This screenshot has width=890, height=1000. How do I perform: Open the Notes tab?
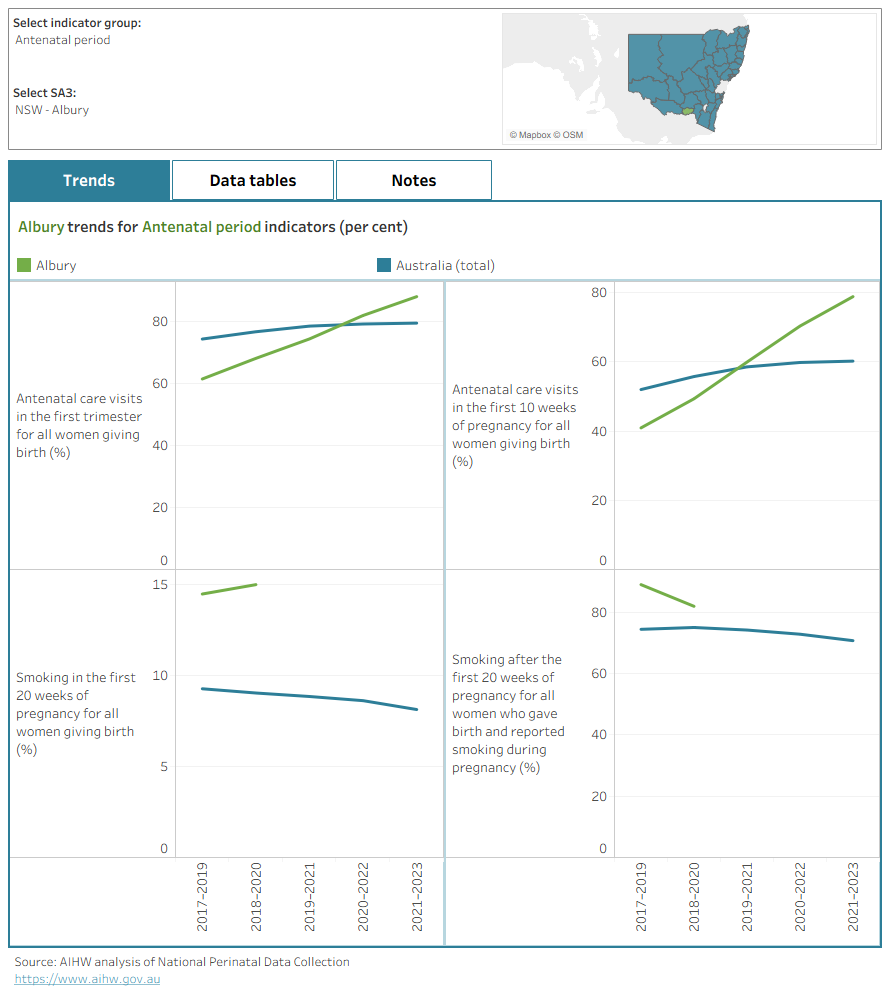pos(414,180)
